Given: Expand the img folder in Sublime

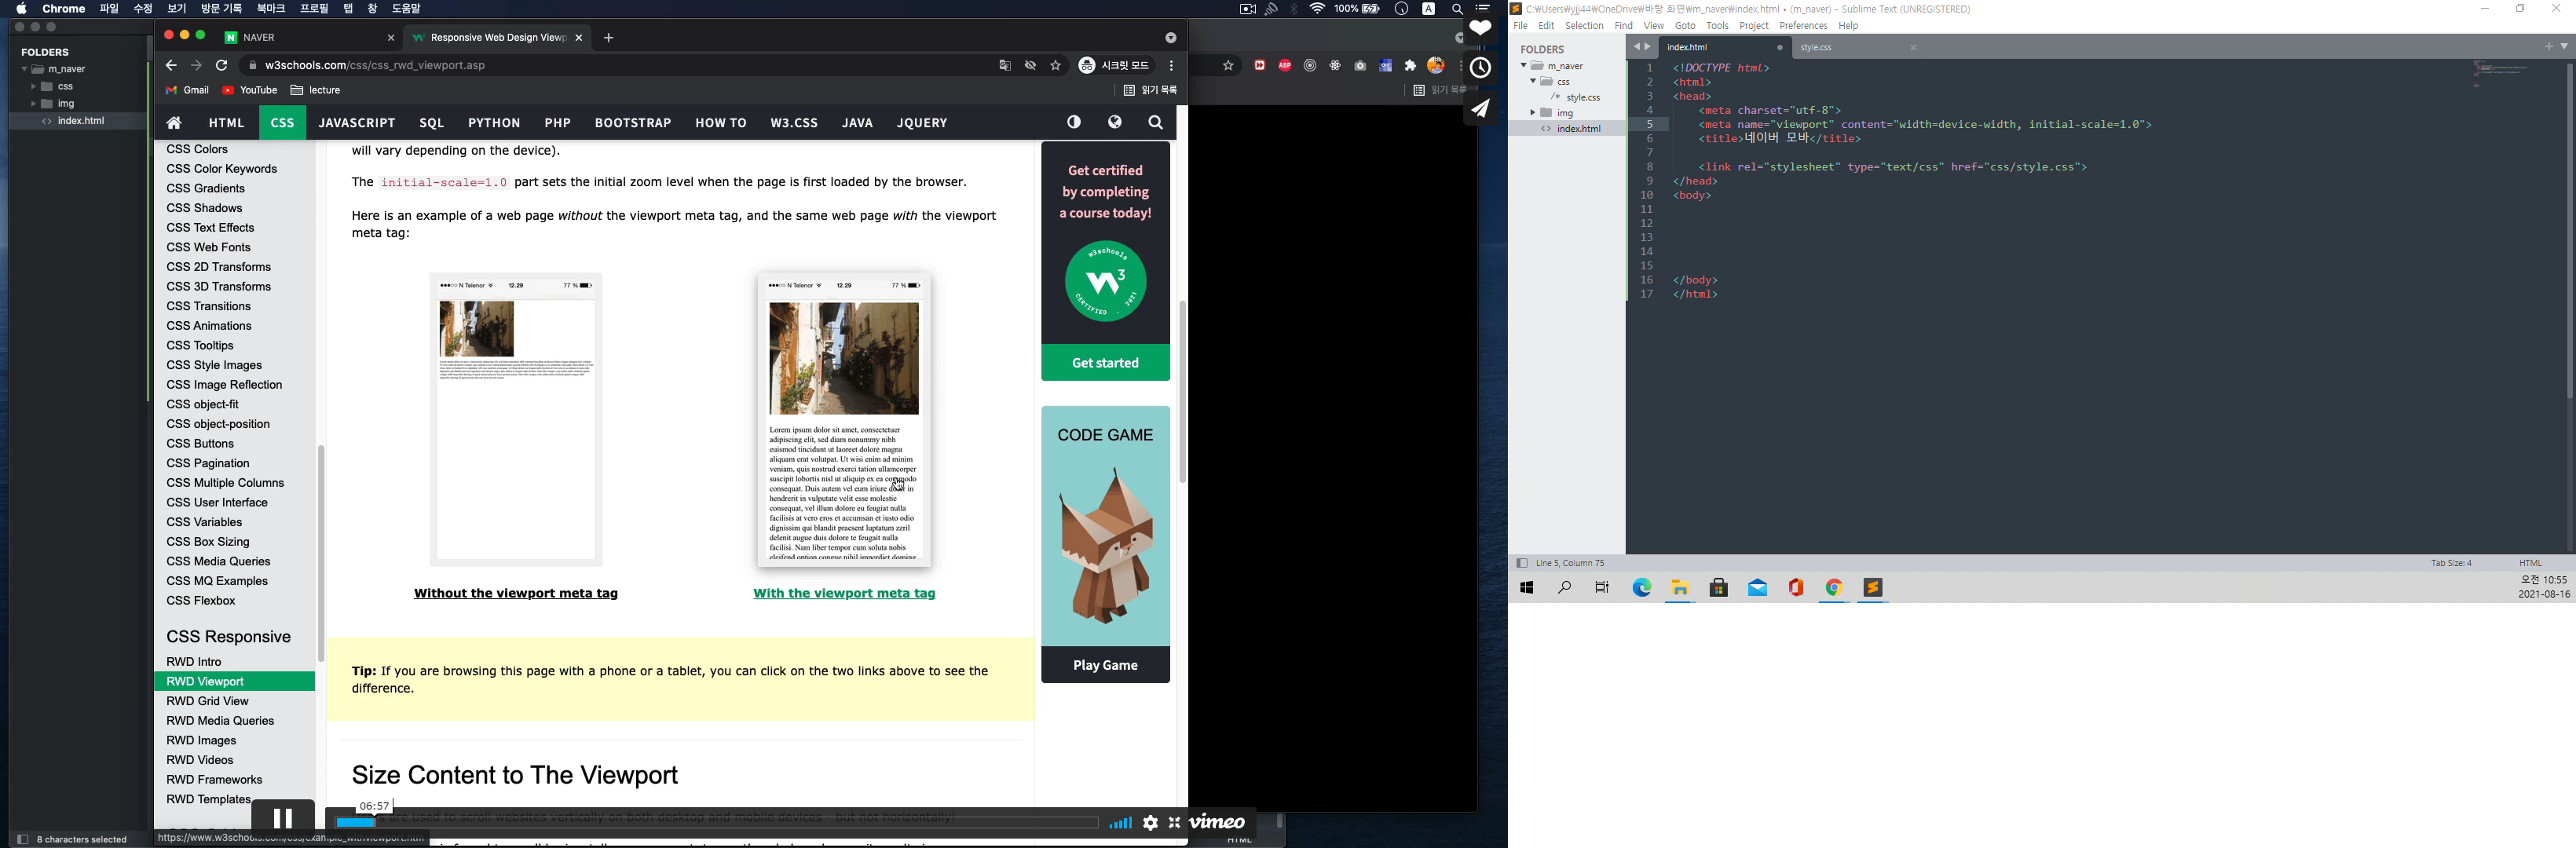Looking at the screenshot, I should (x=1532, y=113).
